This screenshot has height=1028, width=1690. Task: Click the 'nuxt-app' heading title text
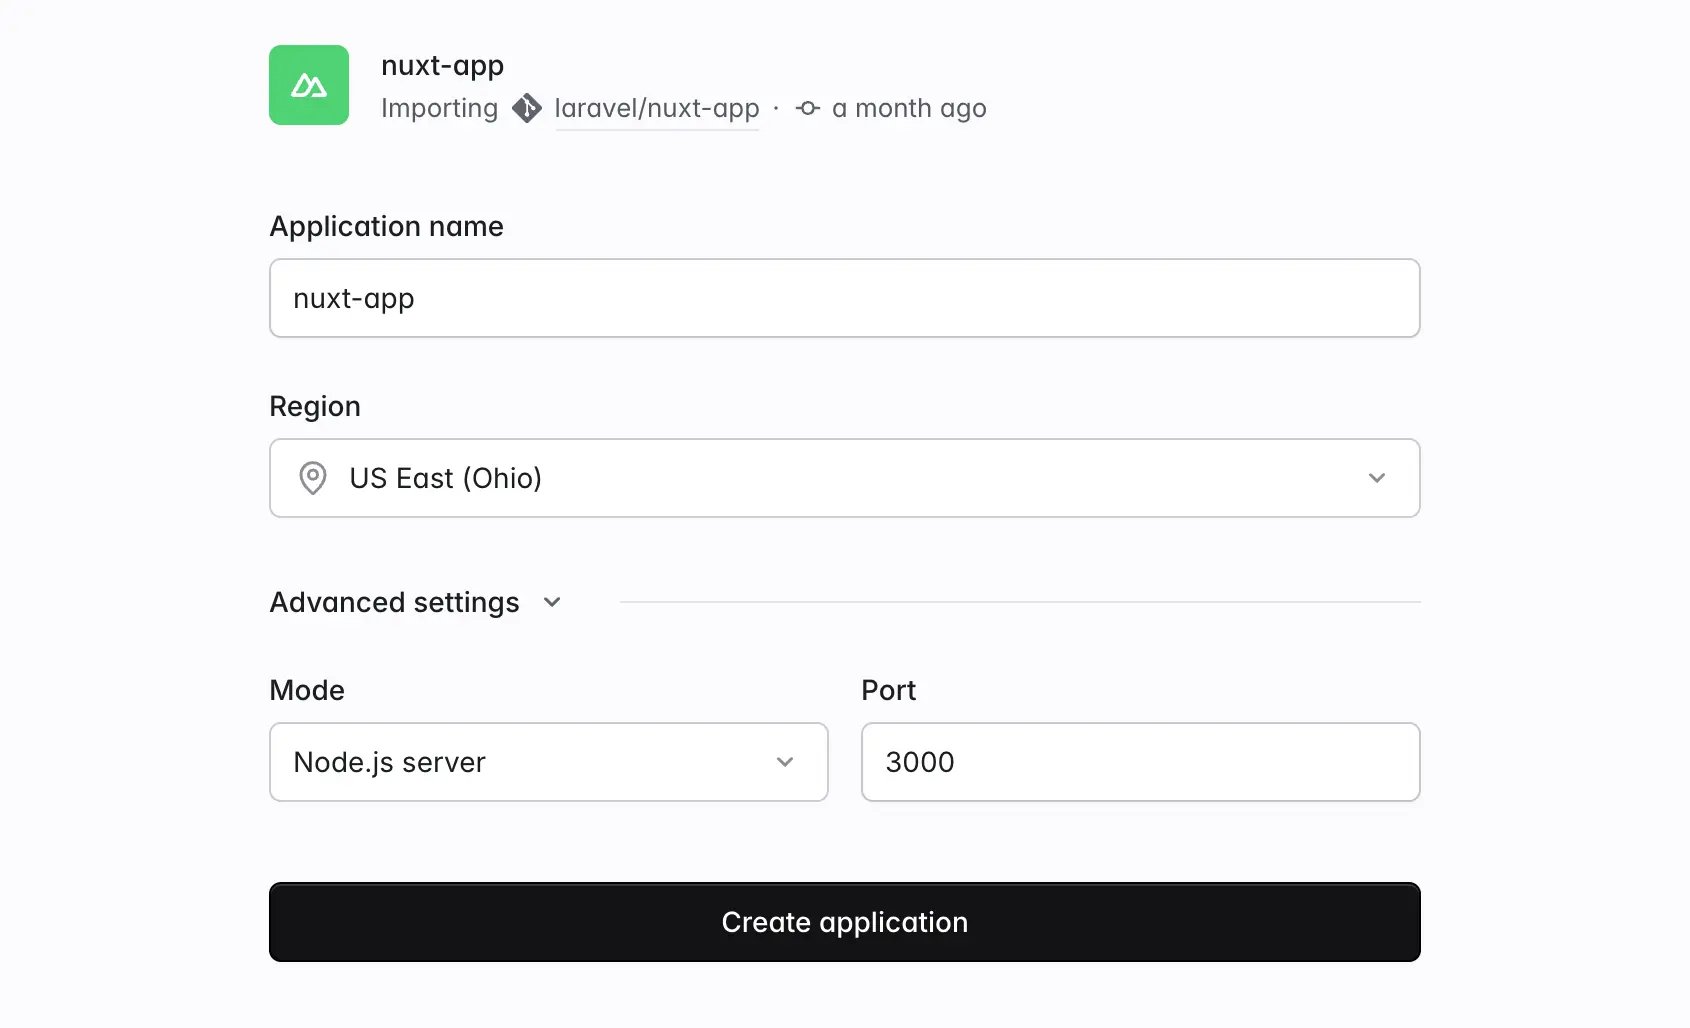[x=443, y=66]
